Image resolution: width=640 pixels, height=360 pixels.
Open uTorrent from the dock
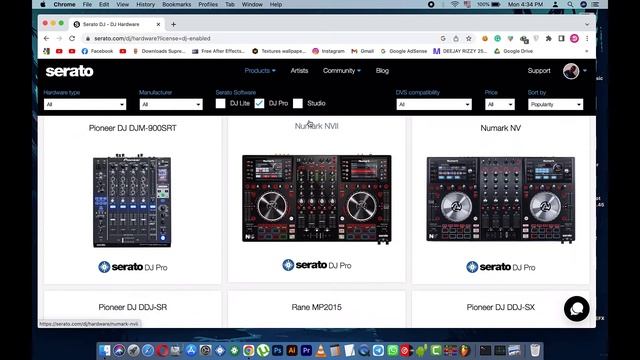click(x=263, y=350)
